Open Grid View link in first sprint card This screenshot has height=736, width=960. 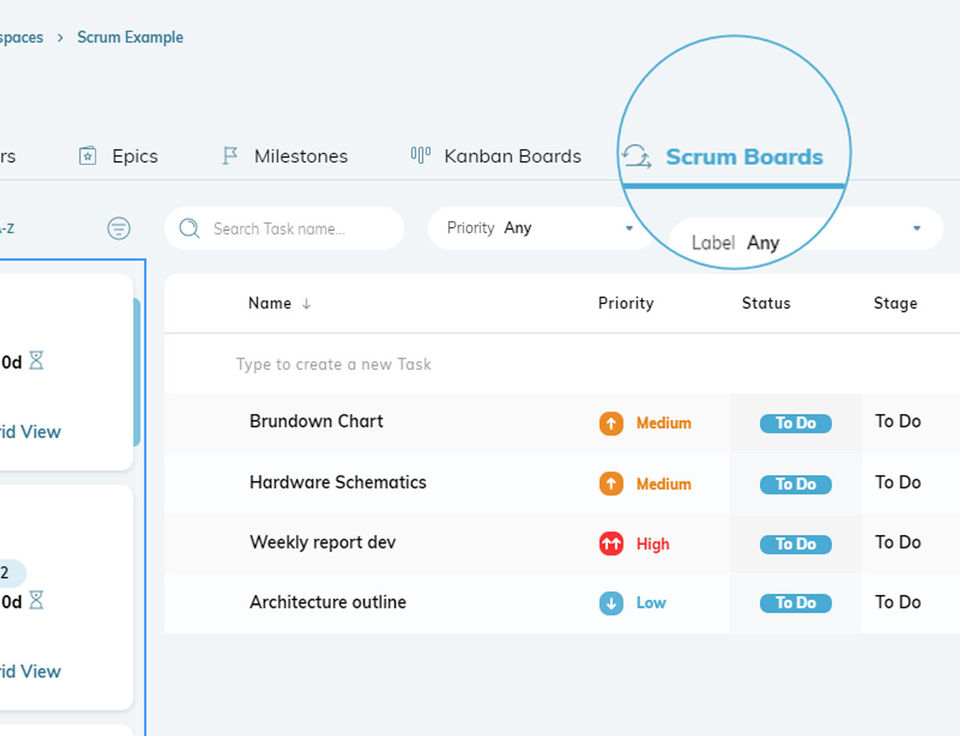tap(30, 432)
